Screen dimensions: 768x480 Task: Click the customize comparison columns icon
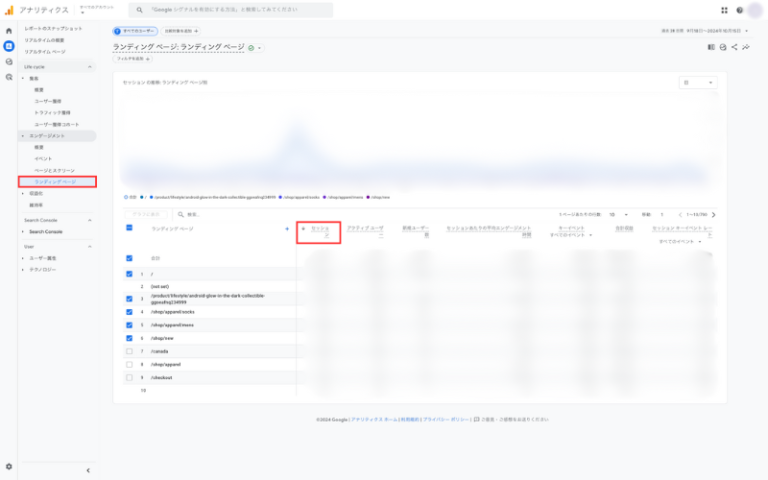point(711,47)
